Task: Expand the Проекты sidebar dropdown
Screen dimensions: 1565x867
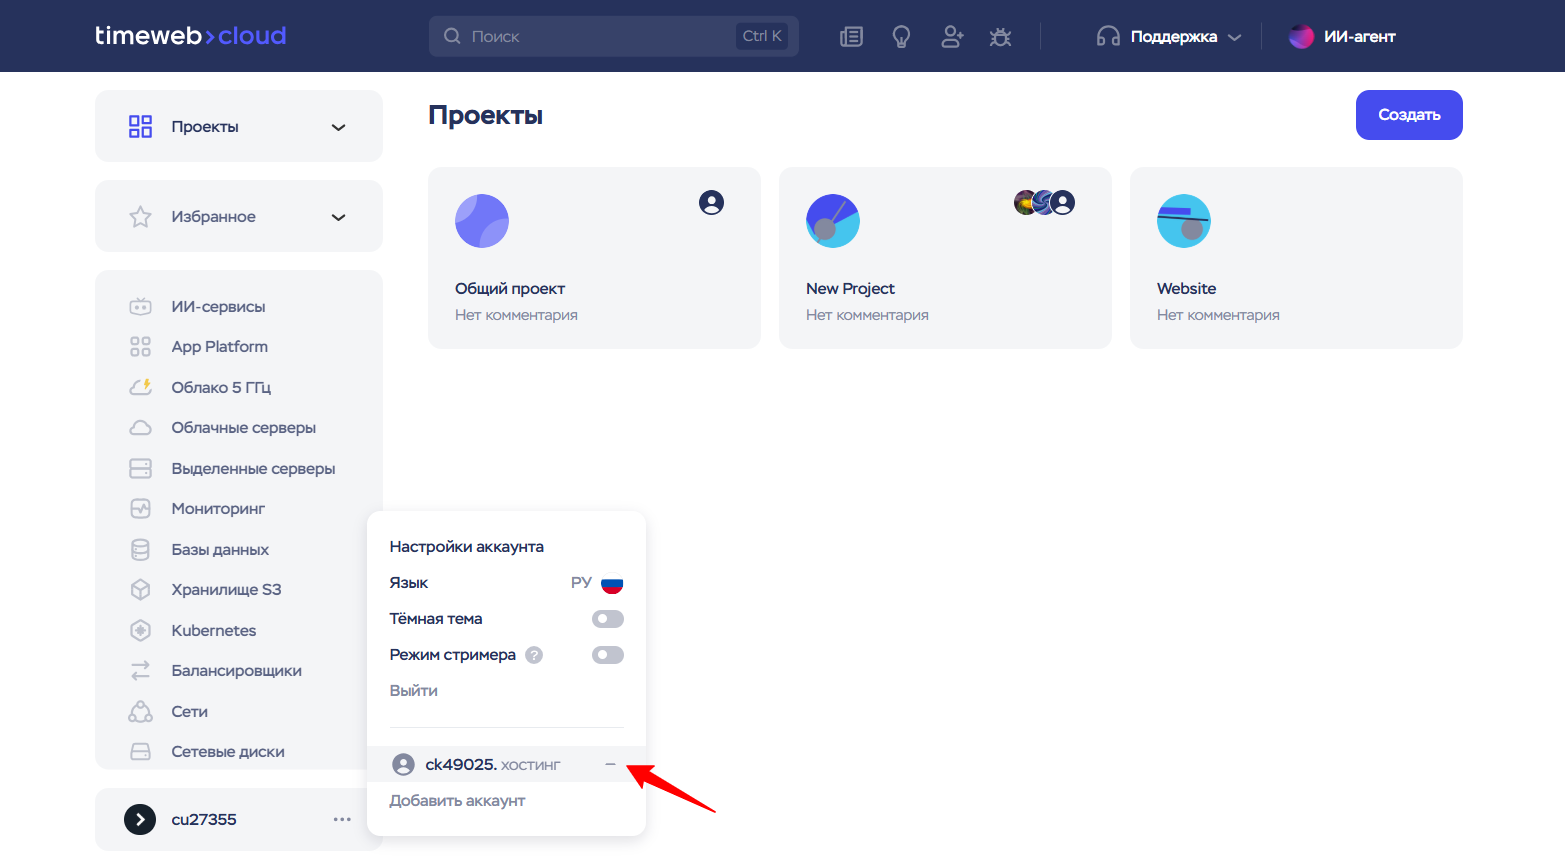Action: tap(339, 127)
